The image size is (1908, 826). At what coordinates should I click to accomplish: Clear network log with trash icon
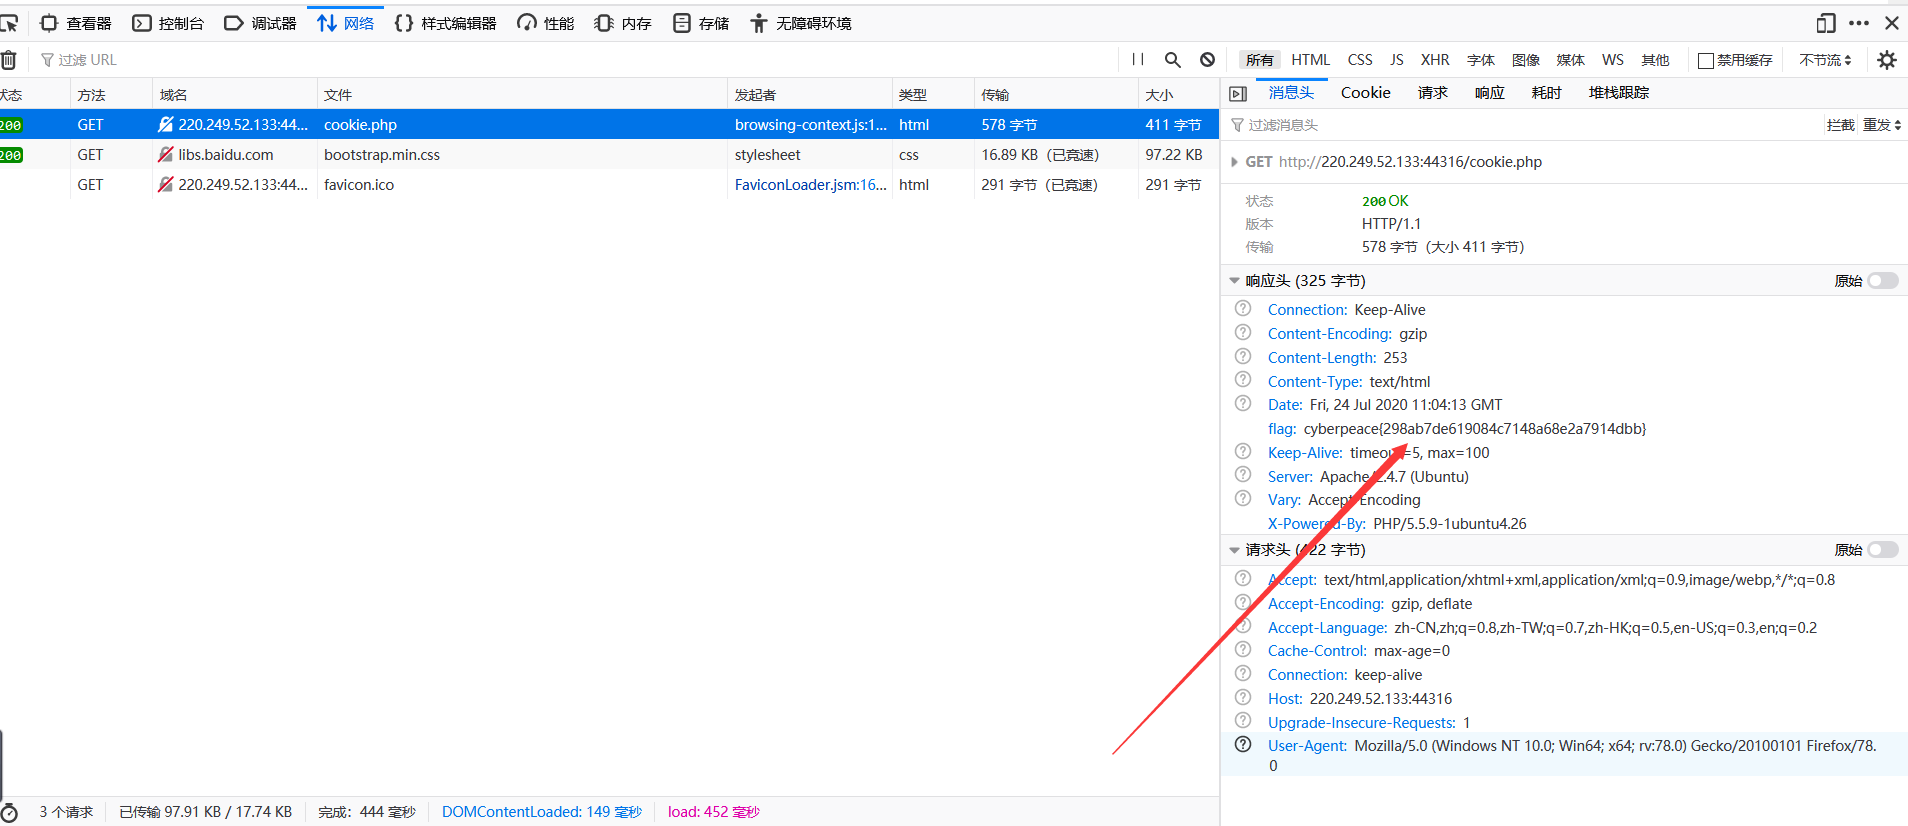(x=8, y=60)
